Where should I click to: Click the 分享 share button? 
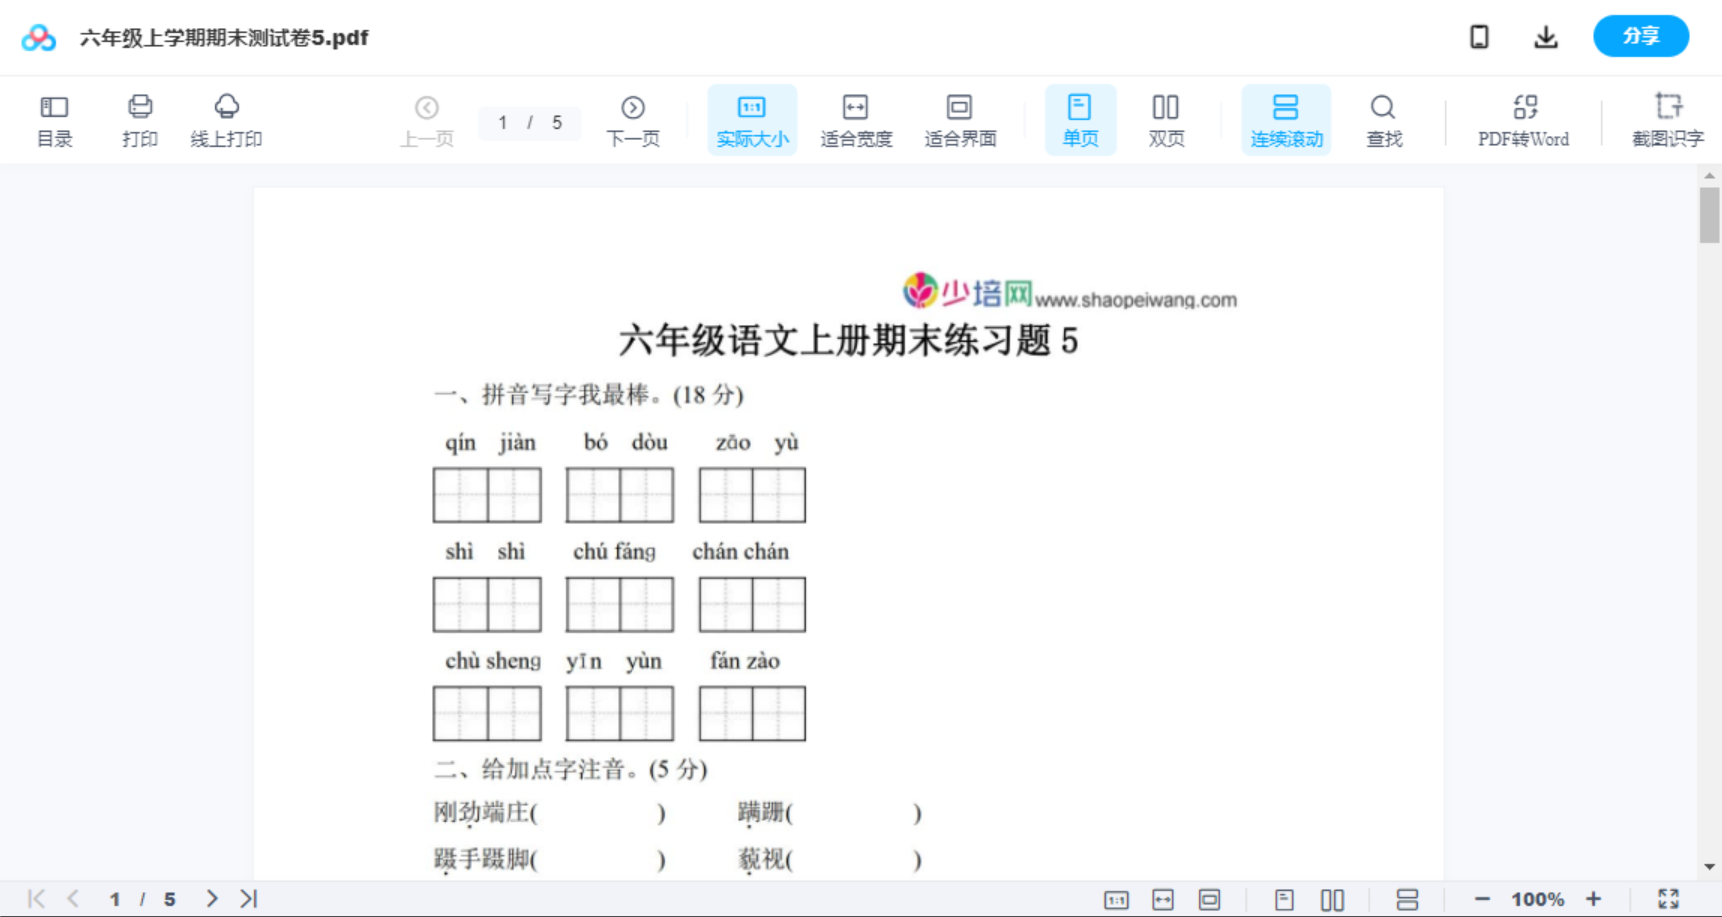tap(1641, 36)
